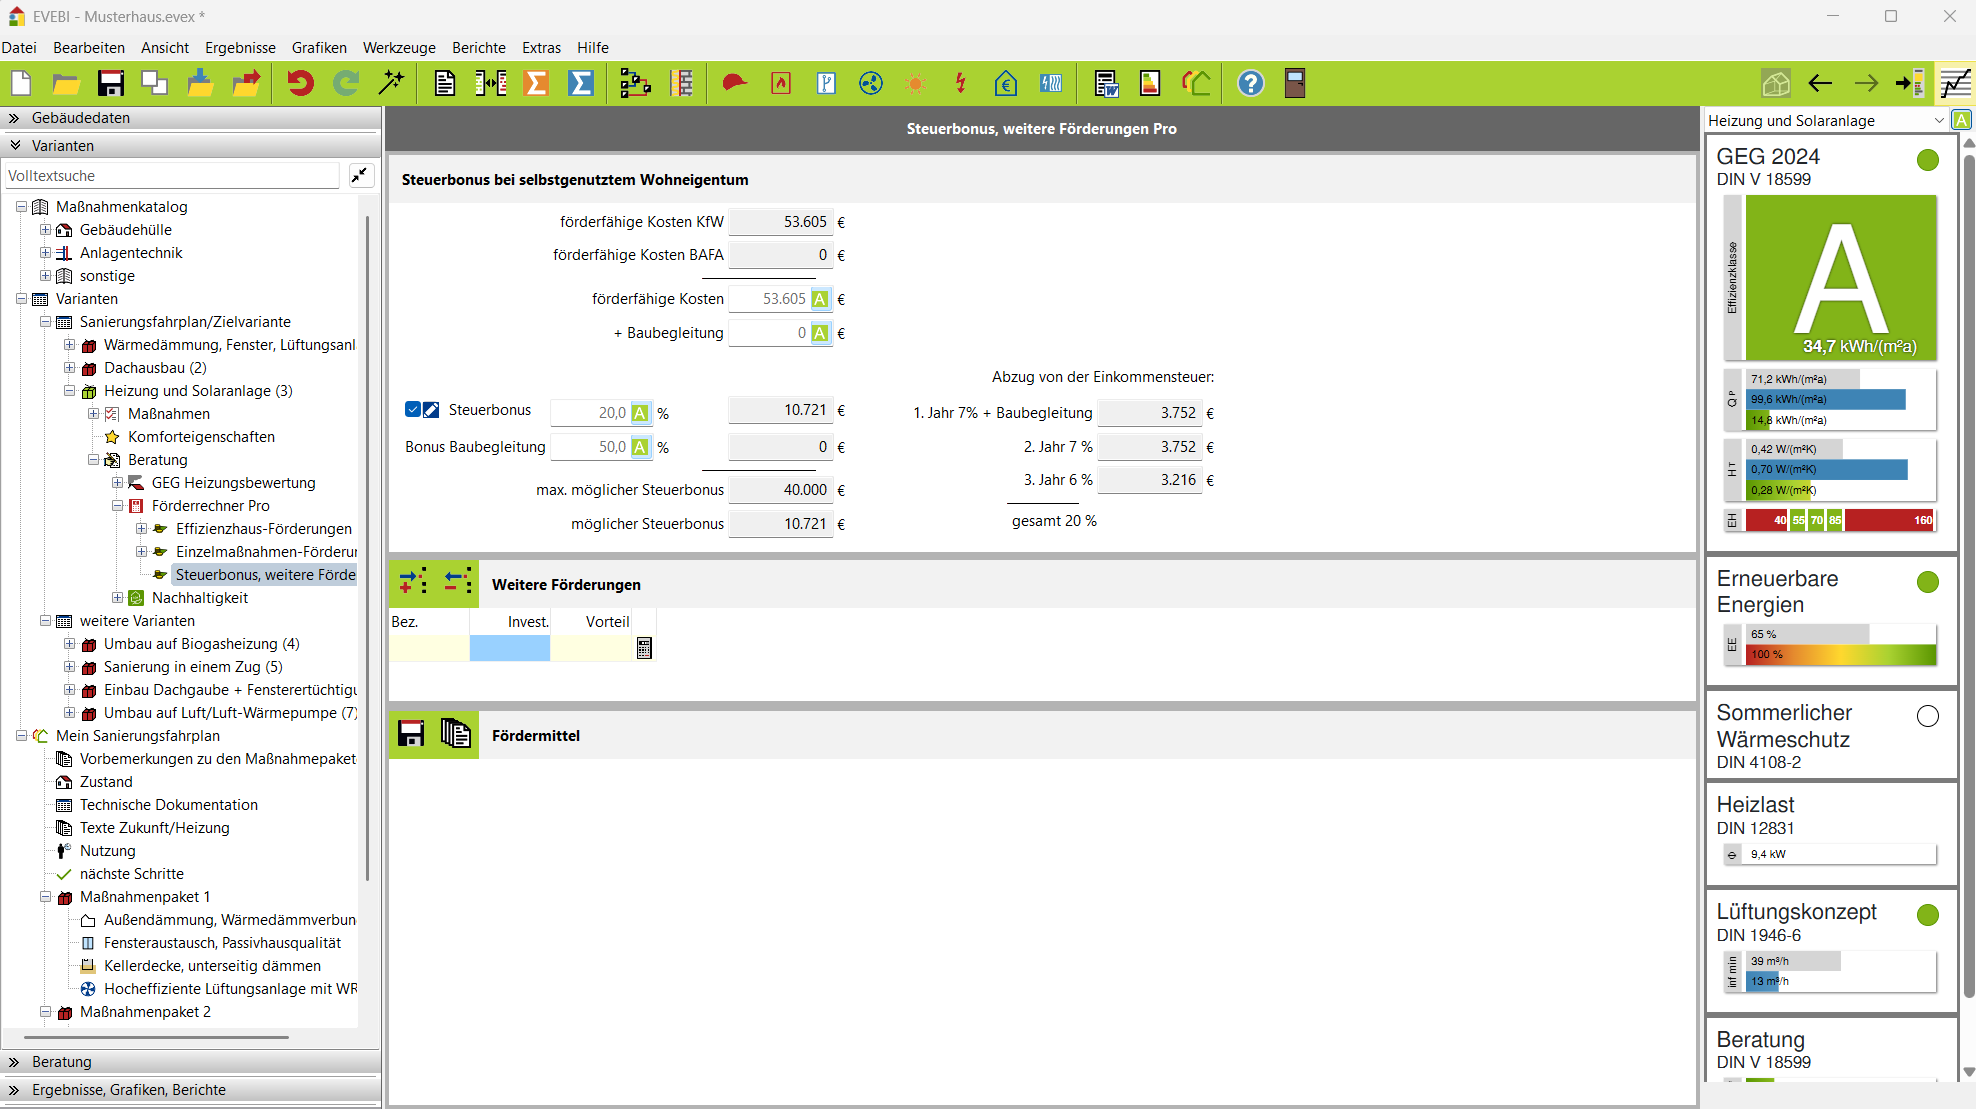Click the save floppy disk toolbar icon
The width and height of the screenshot is (1976, 1109).
pyautogui.click(x=110, y=83)
